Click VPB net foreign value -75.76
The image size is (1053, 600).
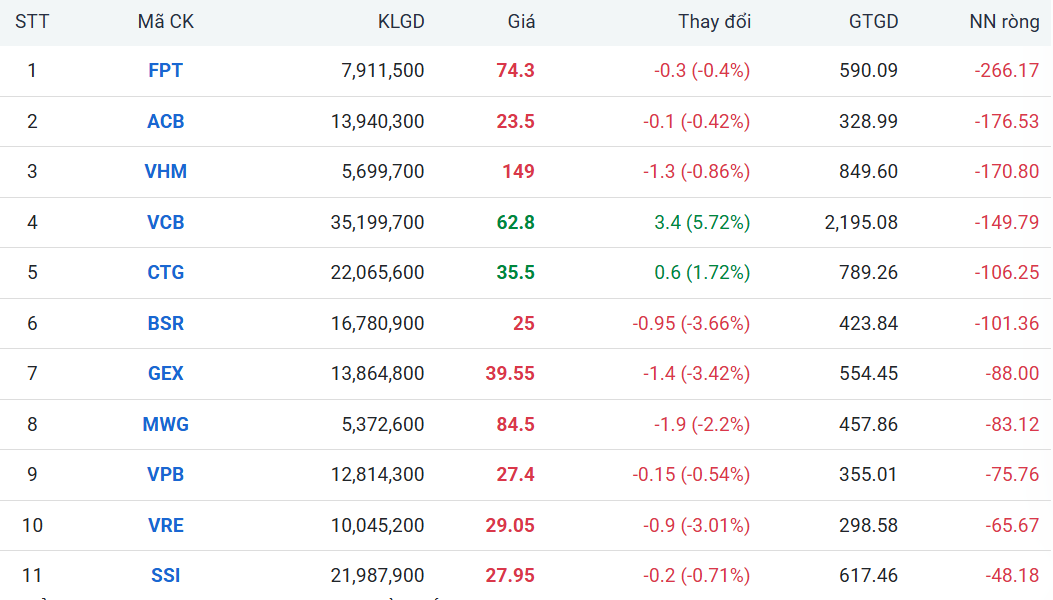pos(1012,474)
